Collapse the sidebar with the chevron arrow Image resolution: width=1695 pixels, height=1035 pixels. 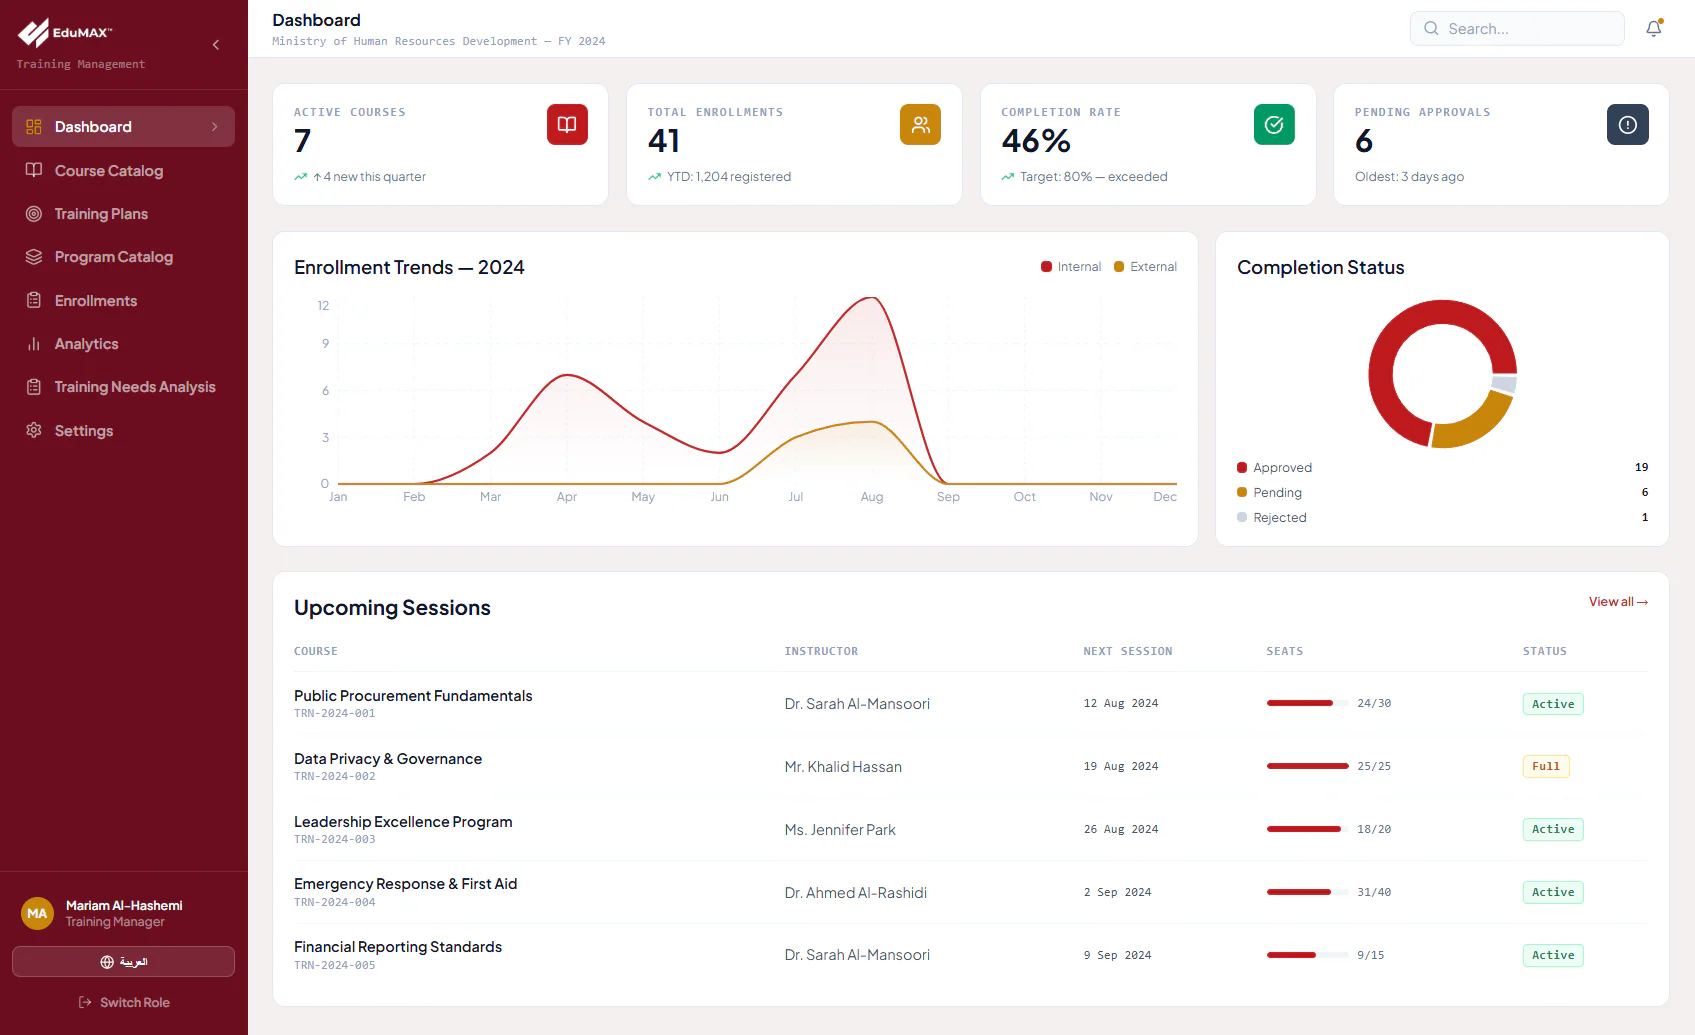point(216,45)
